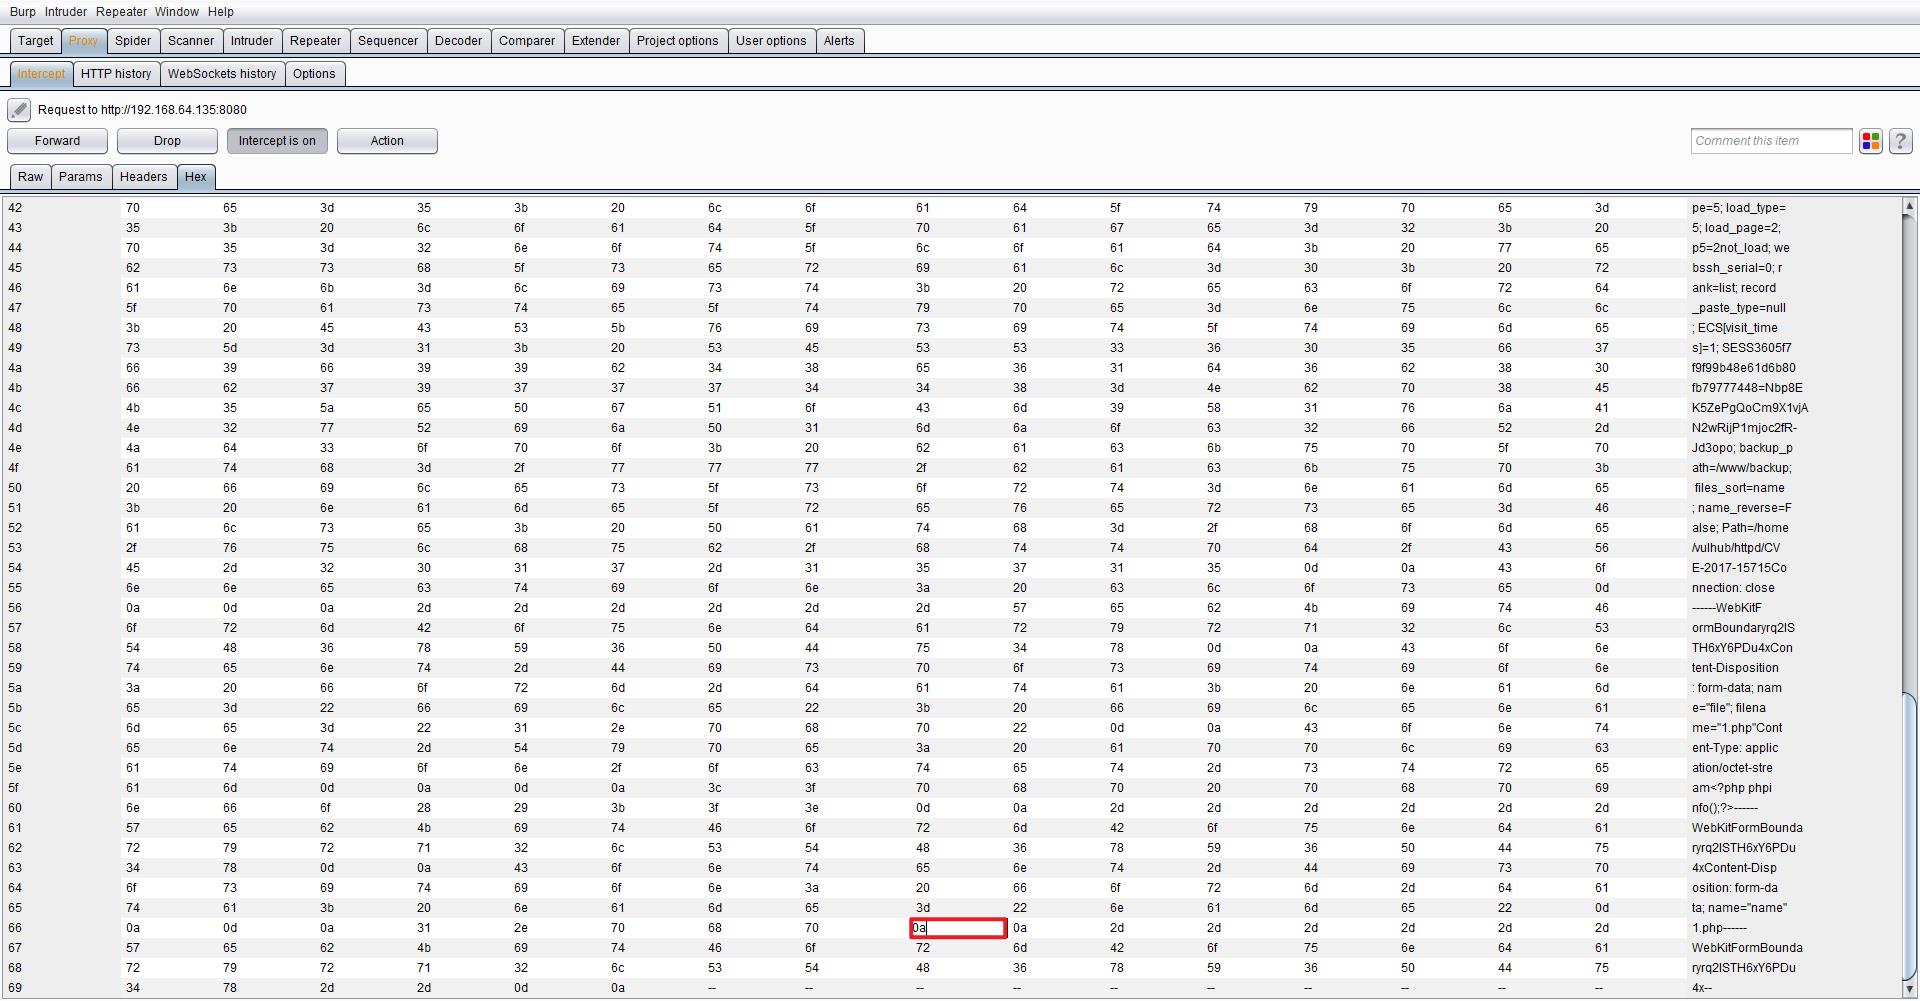Click ASCII text '4xContent-Disp'

[x=1734, y=868]
